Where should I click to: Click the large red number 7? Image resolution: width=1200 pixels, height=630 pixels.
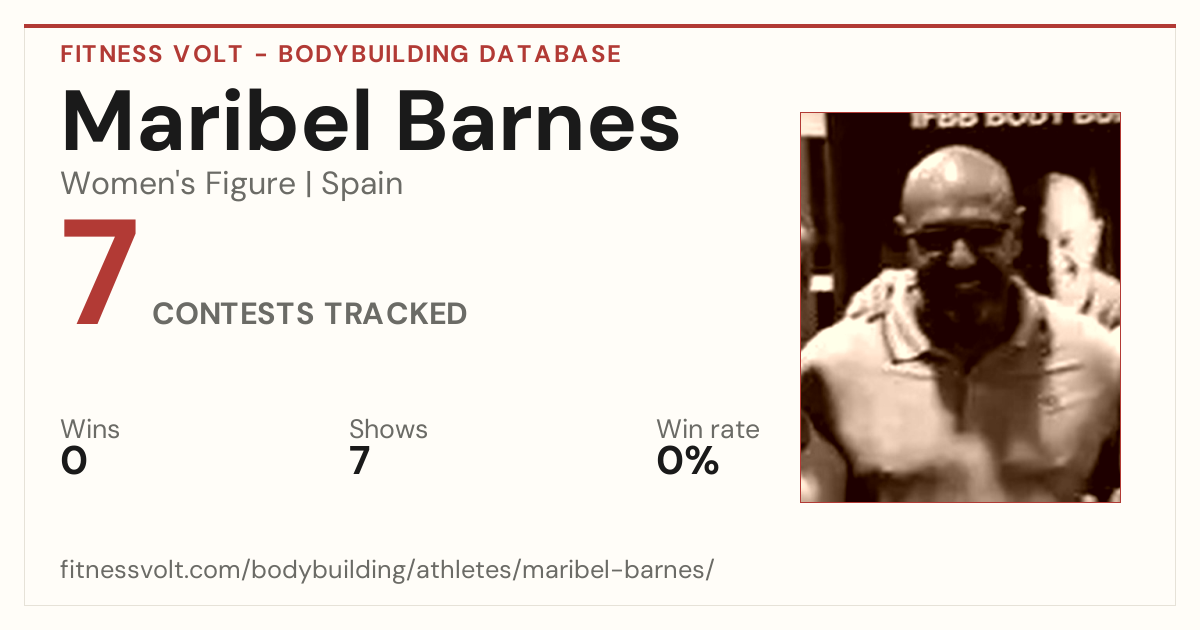[x=99, y=272]
